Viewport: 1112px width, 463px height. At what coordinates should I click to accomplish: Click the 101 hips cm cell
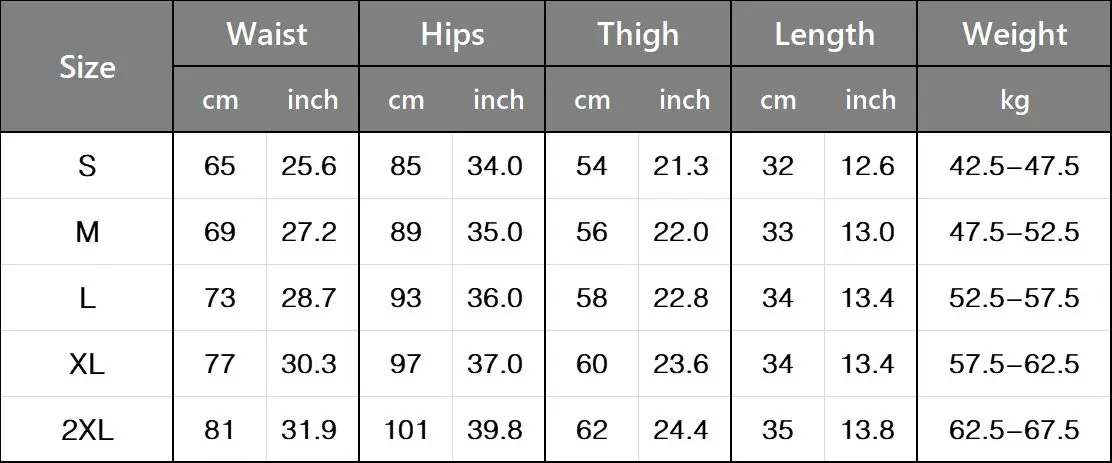coord(406,430)
